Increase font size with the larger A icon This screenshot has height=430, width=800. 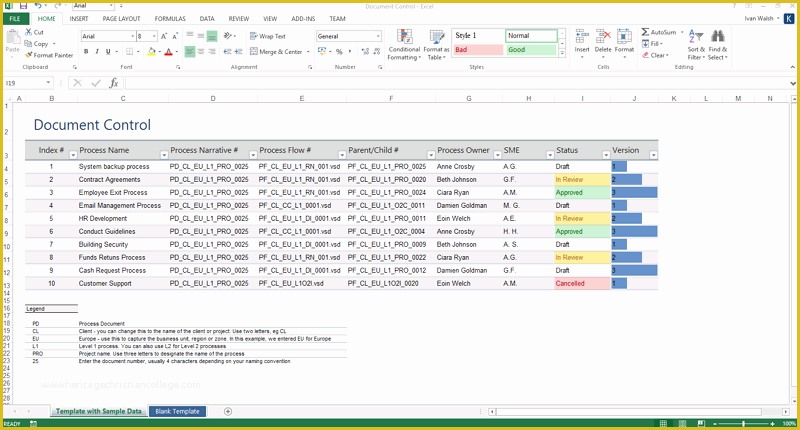click(x=164, y=36)
